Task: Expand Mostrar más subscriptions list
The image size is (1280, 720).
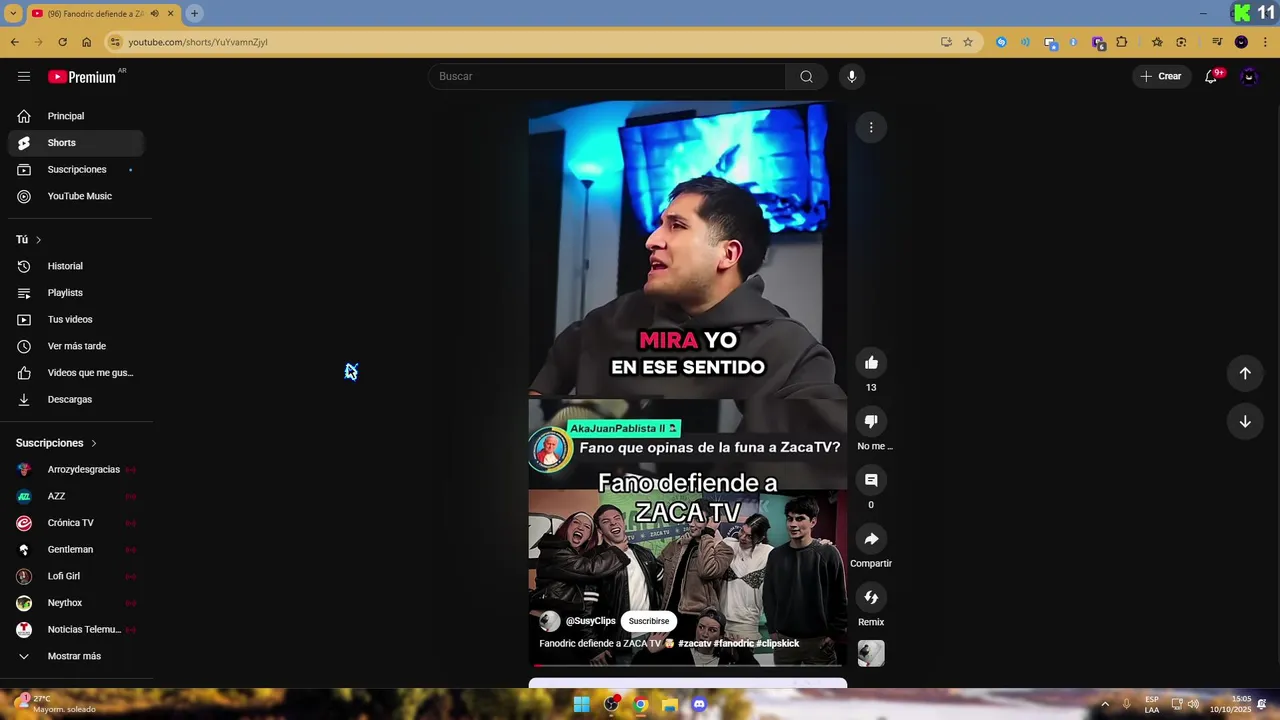Action: [76, 656]
